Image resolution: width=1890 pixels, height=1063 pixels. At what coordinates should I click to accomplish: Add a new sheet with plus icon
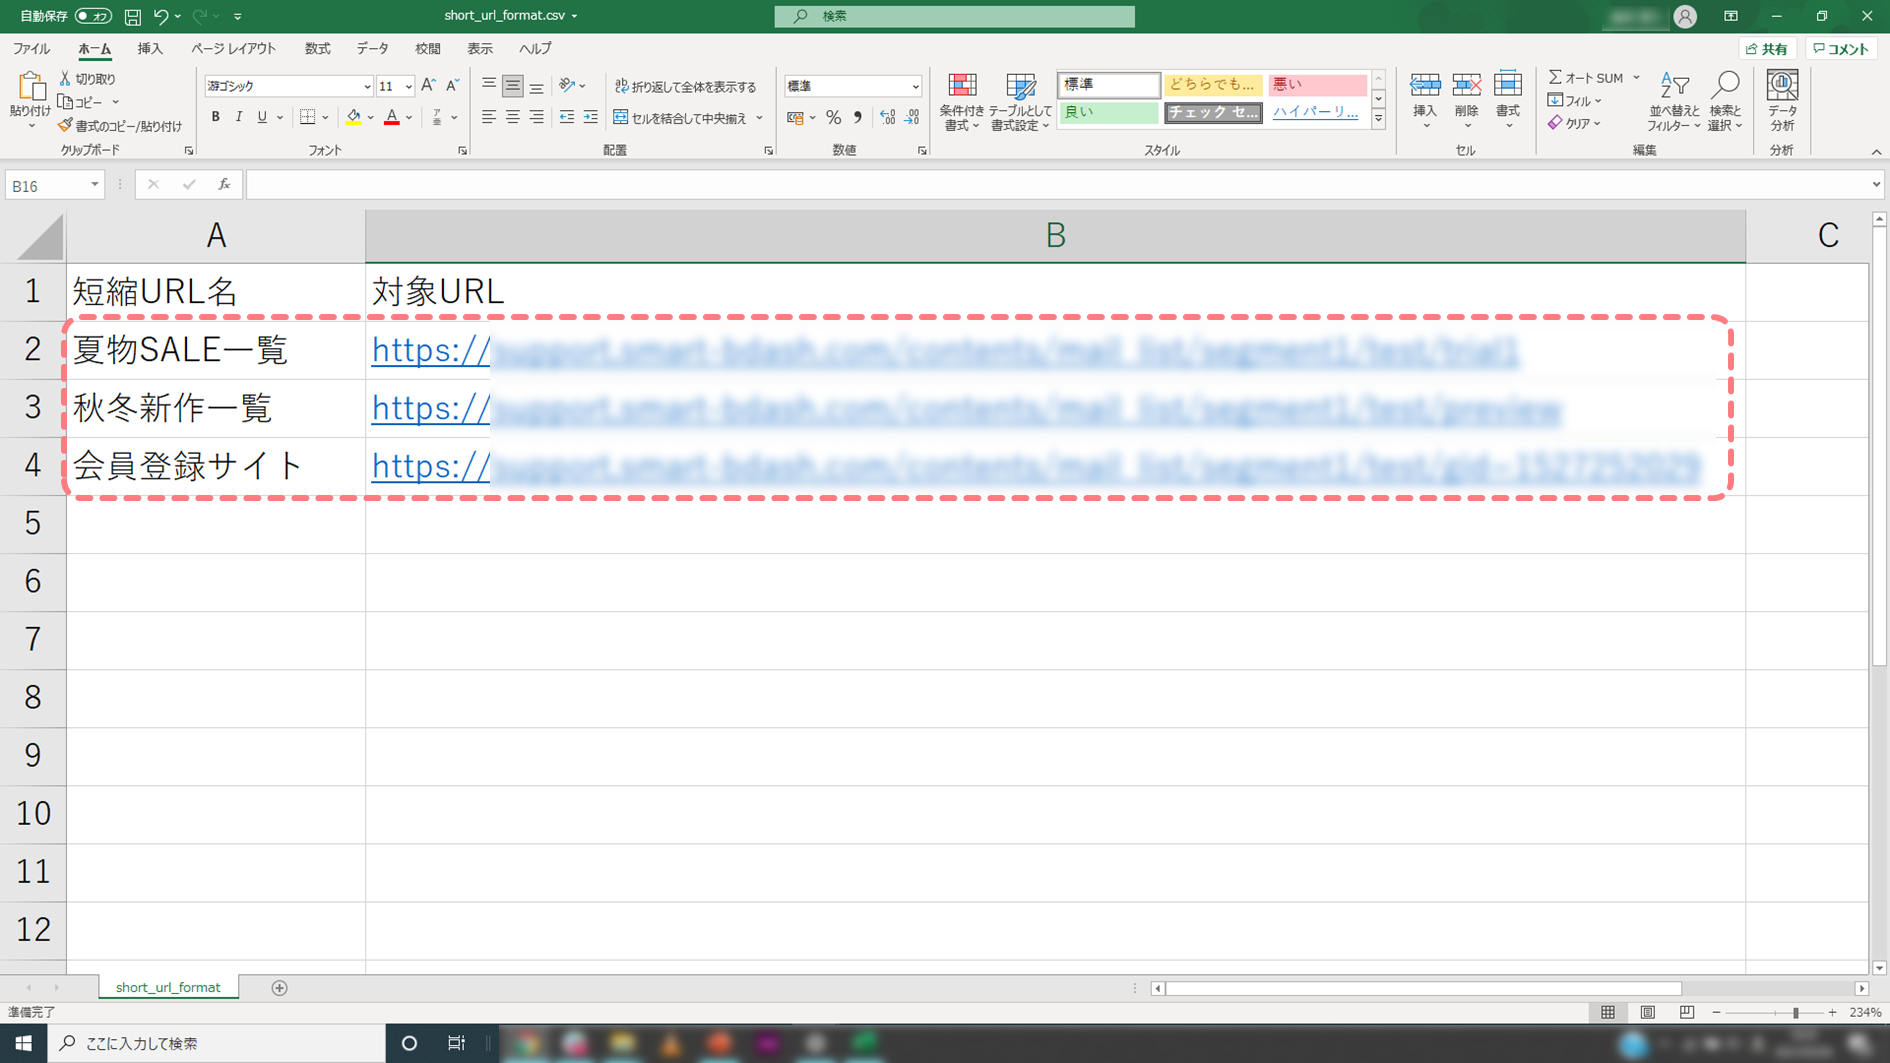280,988
